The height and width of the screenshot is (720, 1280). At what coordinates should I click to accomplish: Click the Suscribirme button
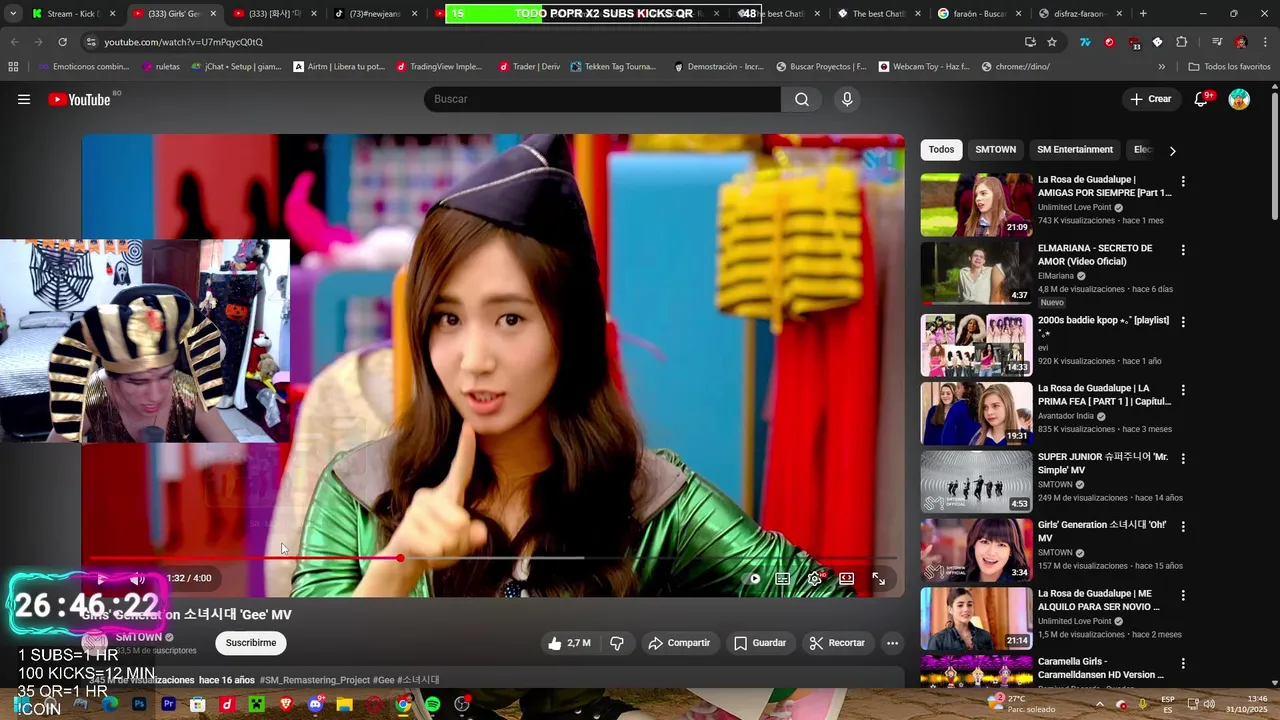(x=251, y=643)
